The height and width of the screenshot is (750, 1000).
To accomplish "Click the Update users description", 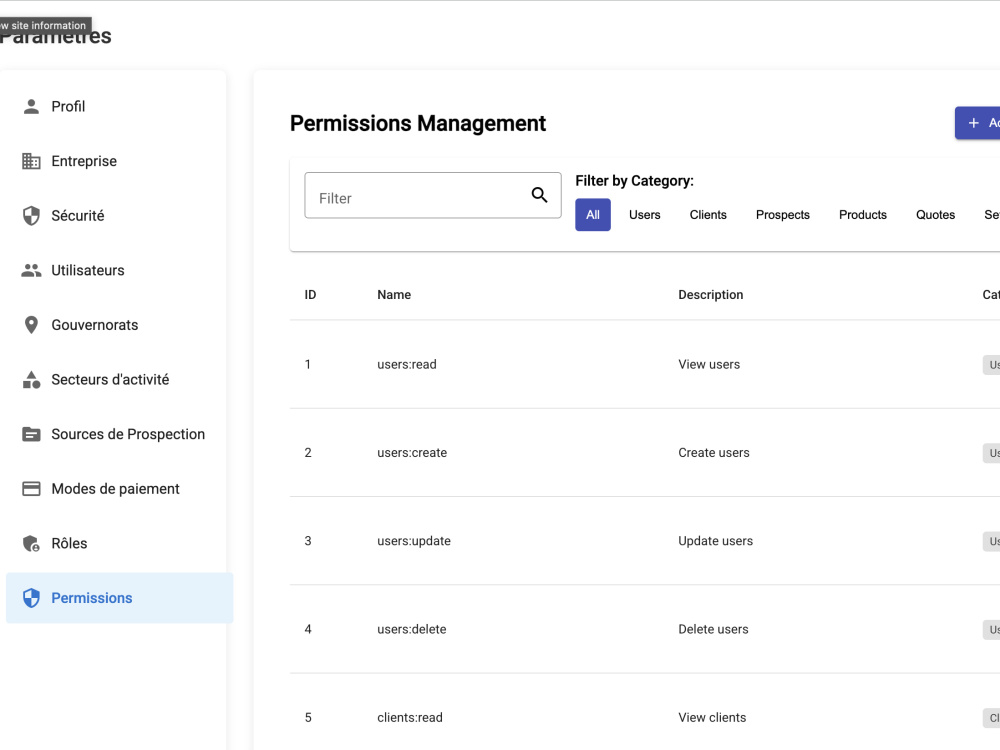I will click(x=716, y=541).
